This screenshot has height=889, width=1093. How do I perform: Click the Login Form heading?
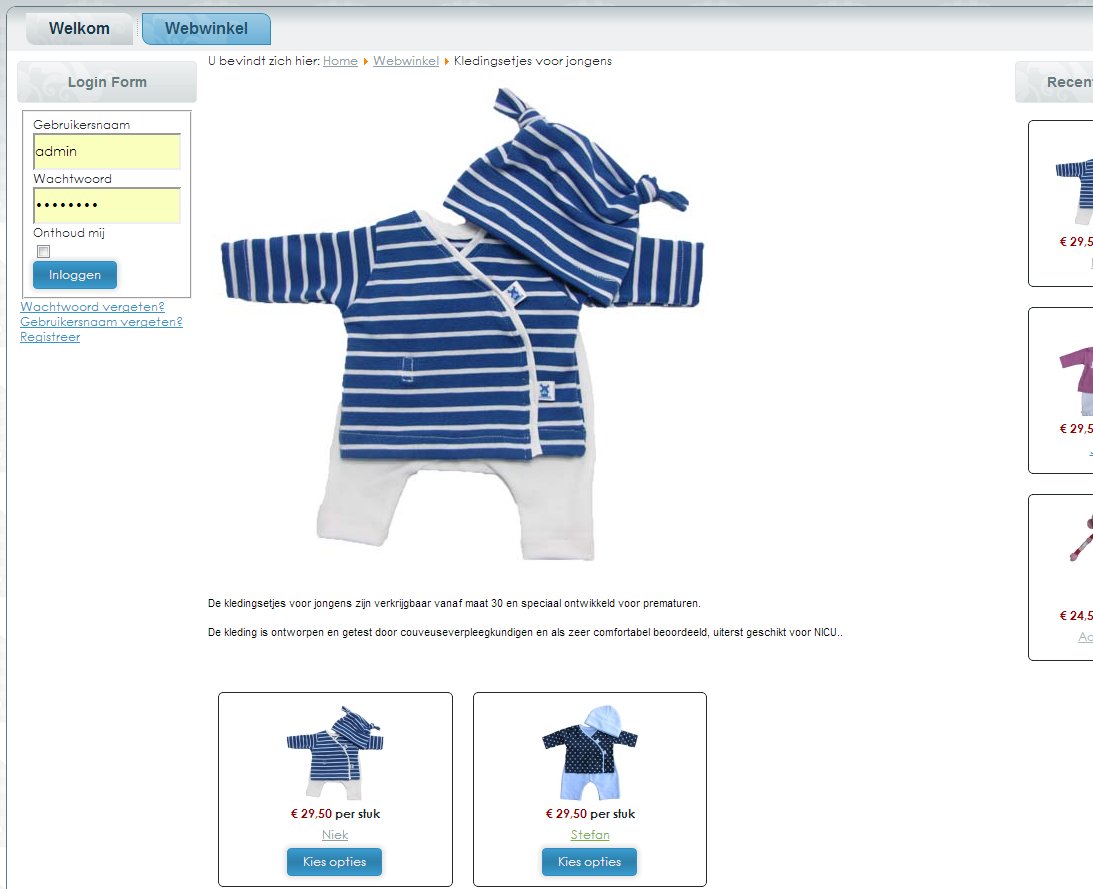[107, 82]
